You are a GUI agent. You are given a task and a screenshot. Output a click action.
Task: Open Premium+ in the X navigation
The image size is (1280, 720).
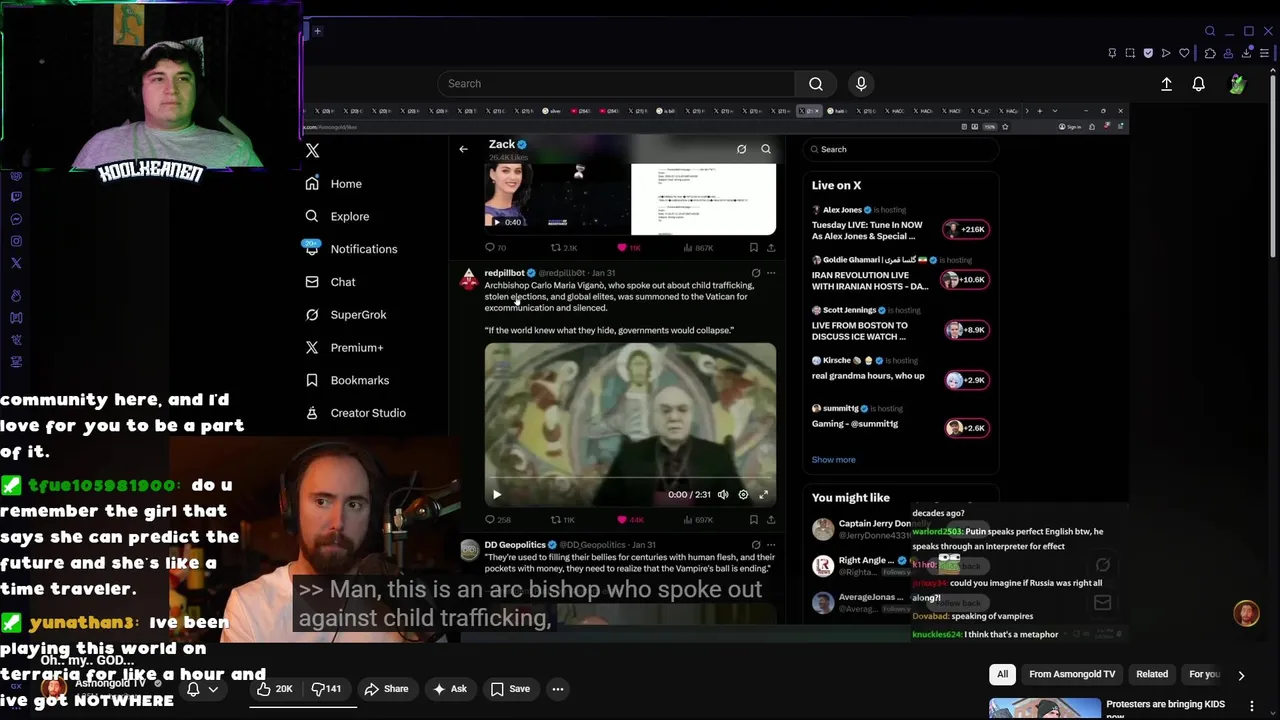pos(344,348)
